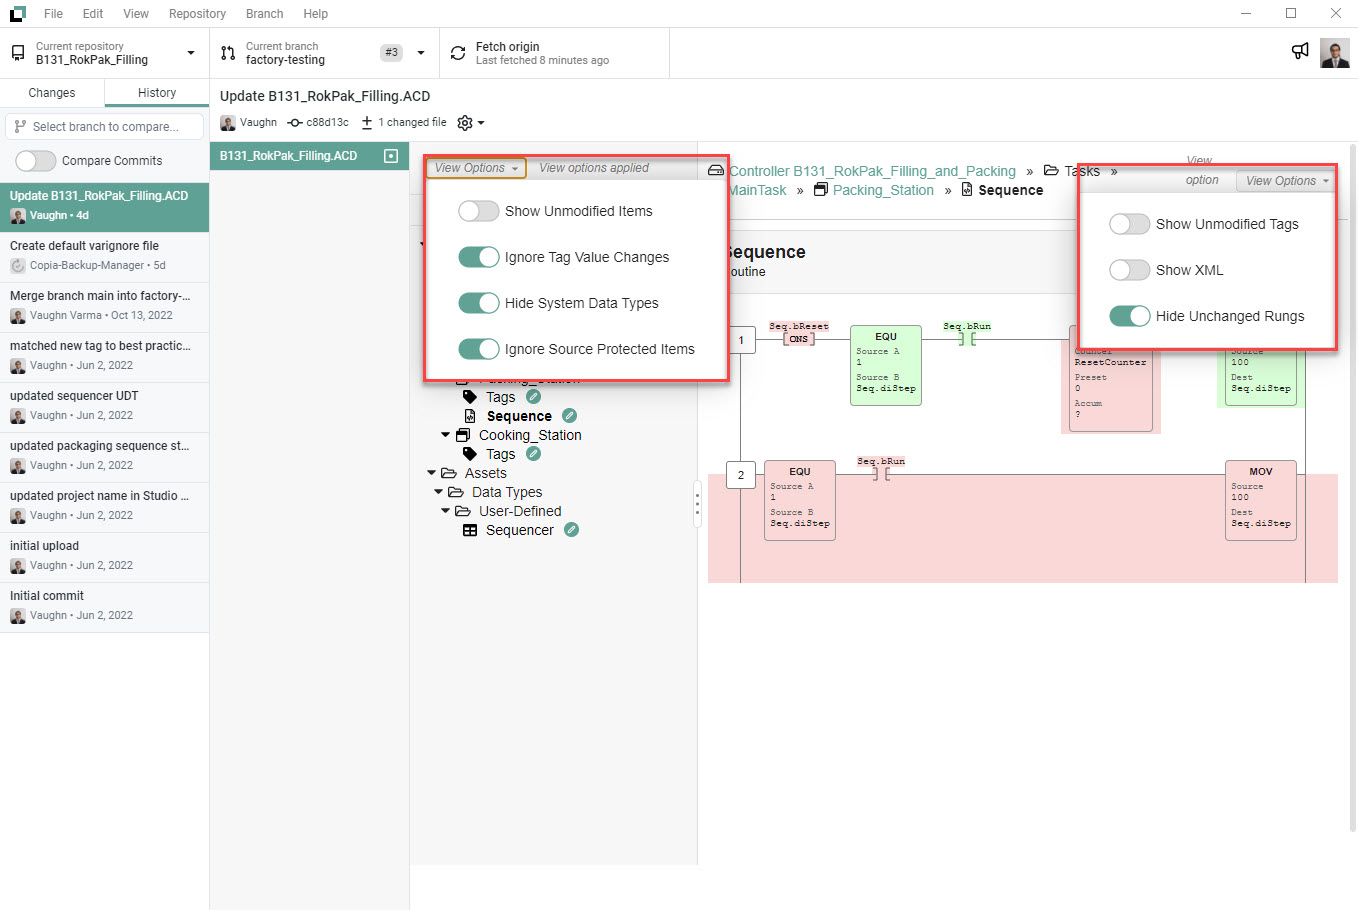The image size is (1358, 910).
Task: Enable the Show Unmodified Items toggle
Action: click(x=478, y=211)
